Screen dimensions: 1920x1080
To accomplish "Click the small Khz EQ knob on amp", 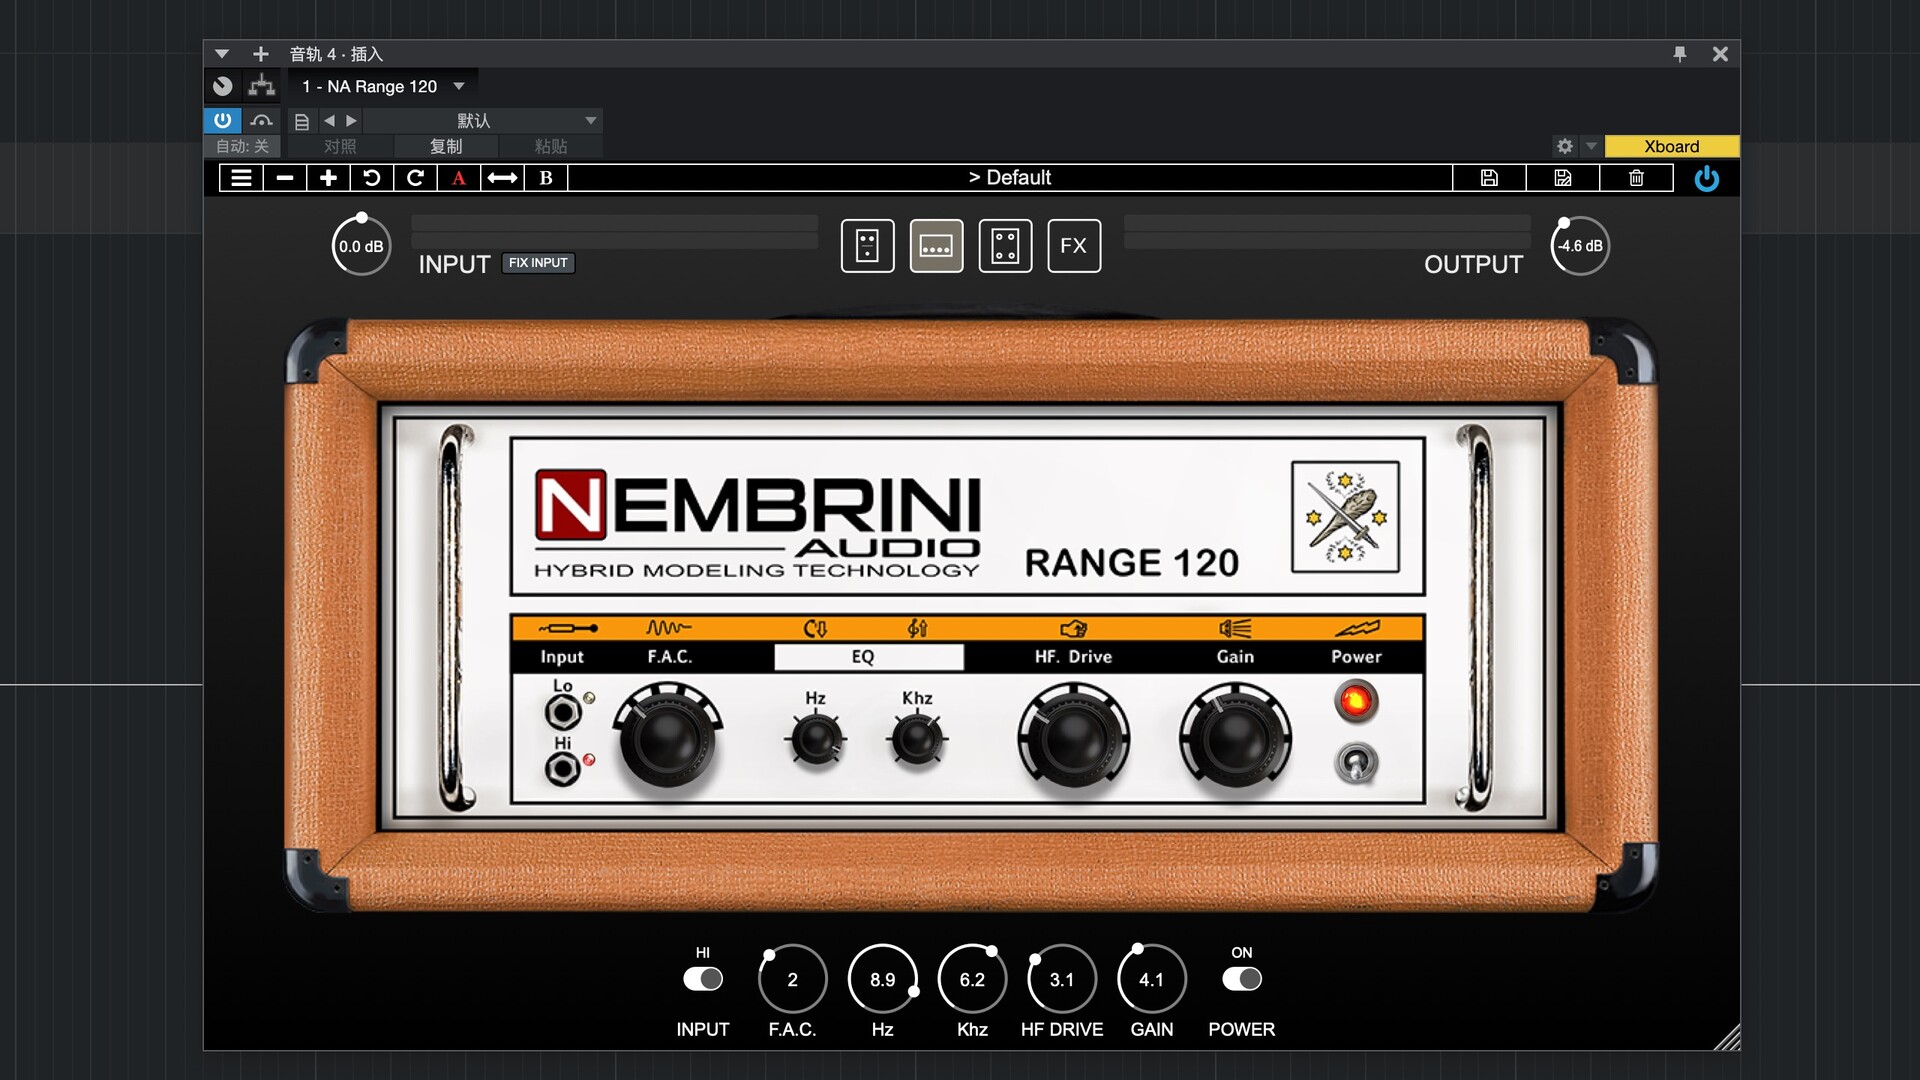I will pos(917,740).
